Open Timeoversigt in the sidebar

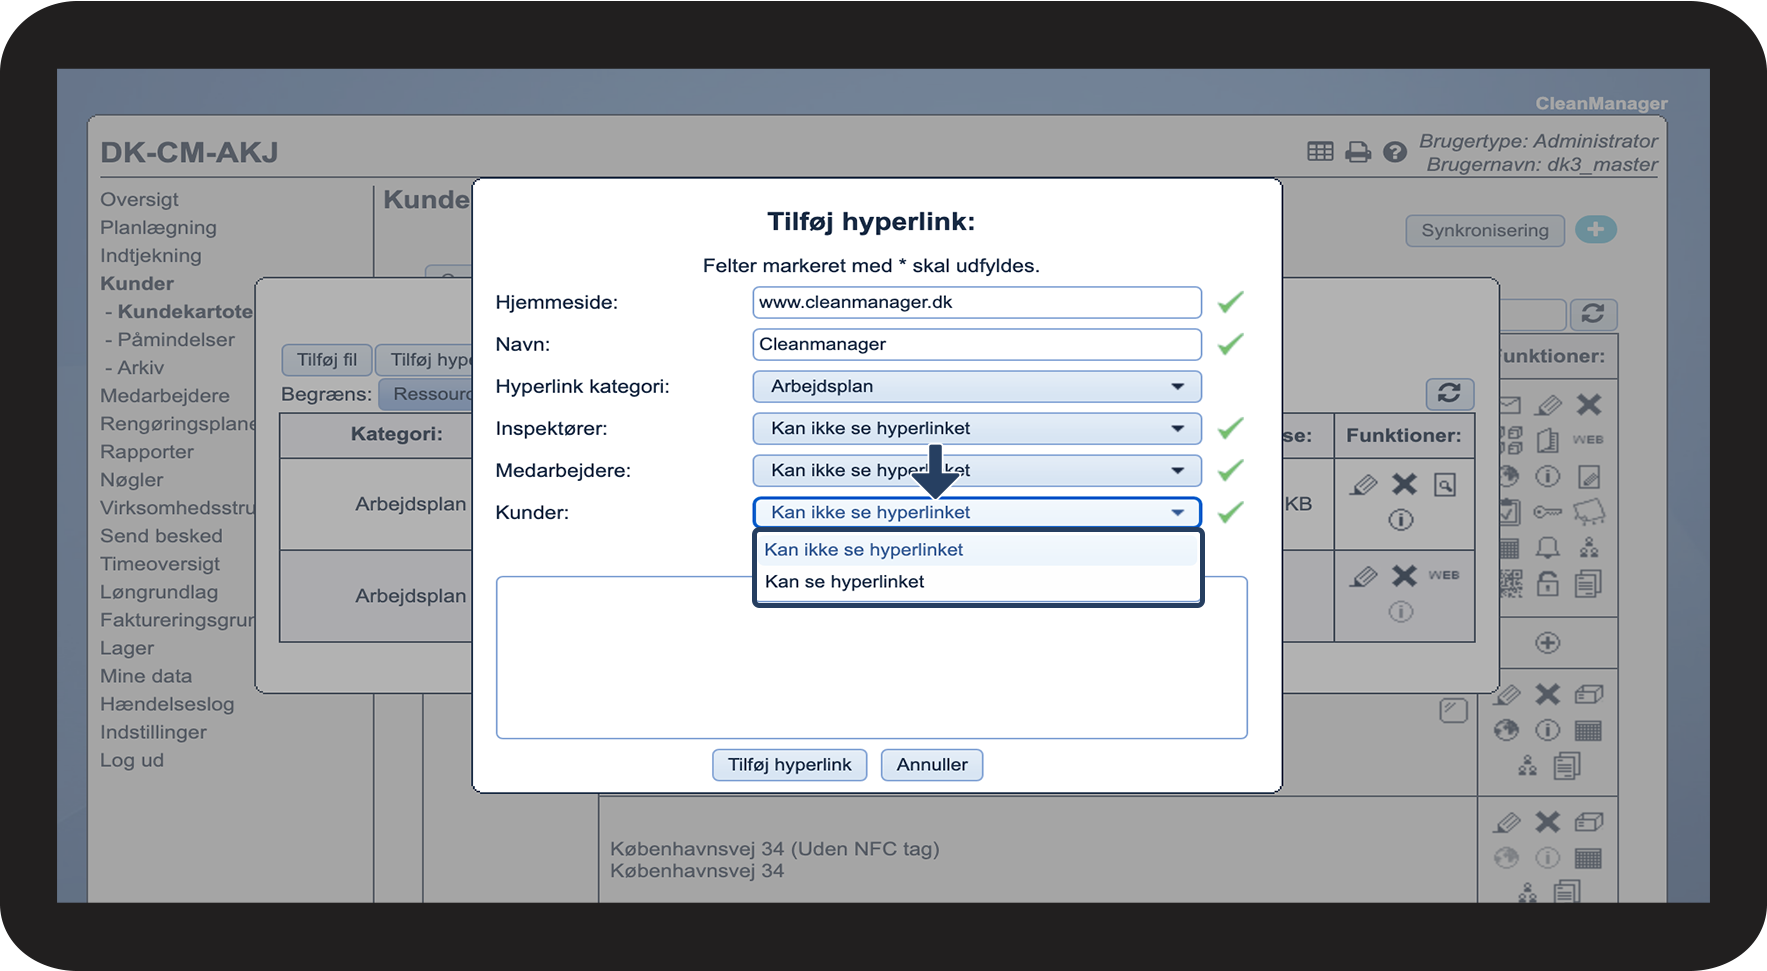pos(160,563)
